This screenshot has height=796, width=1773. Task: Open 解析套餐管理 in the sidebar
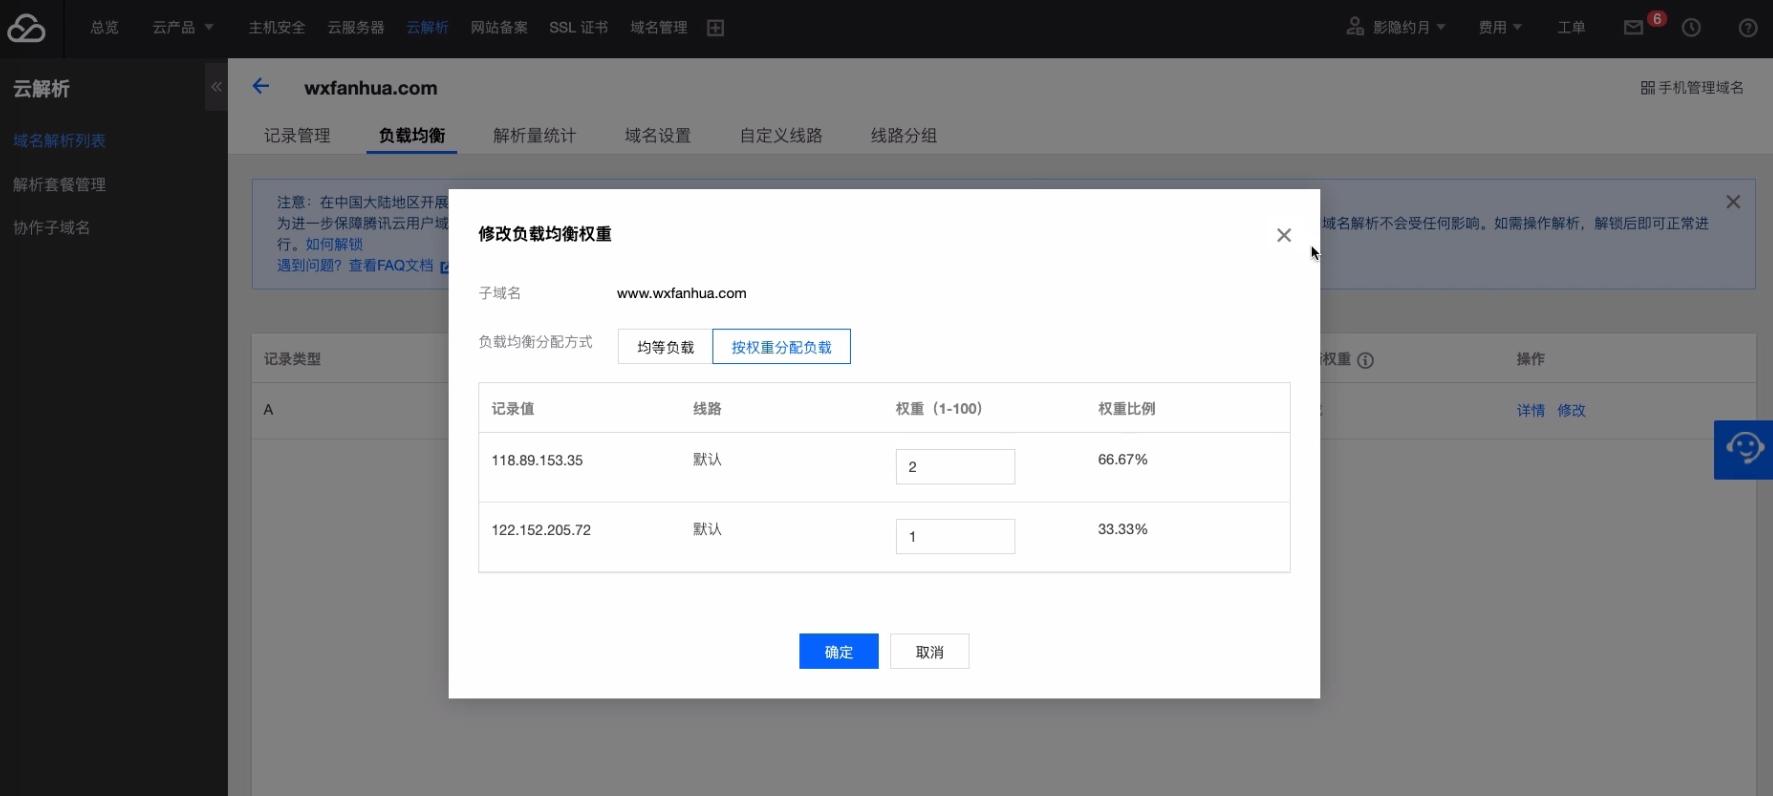point(59,184)
